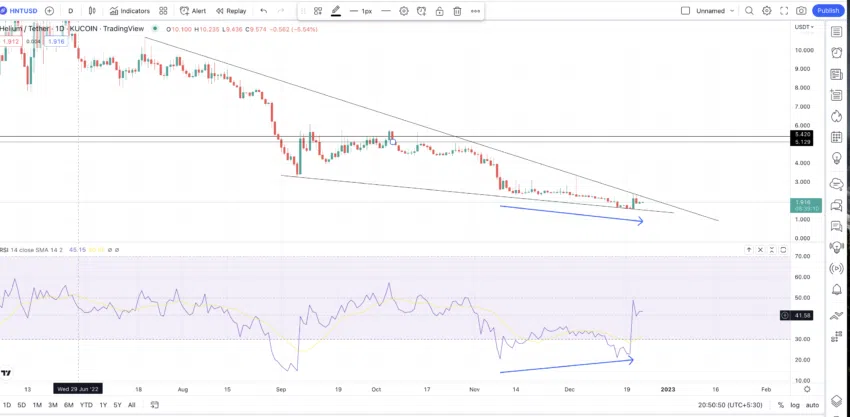Take a chart snapshot with camera icon
Image resolution: width=850 pixels, height=417 pixels.
pyautogui.click(x=801, y=11)
